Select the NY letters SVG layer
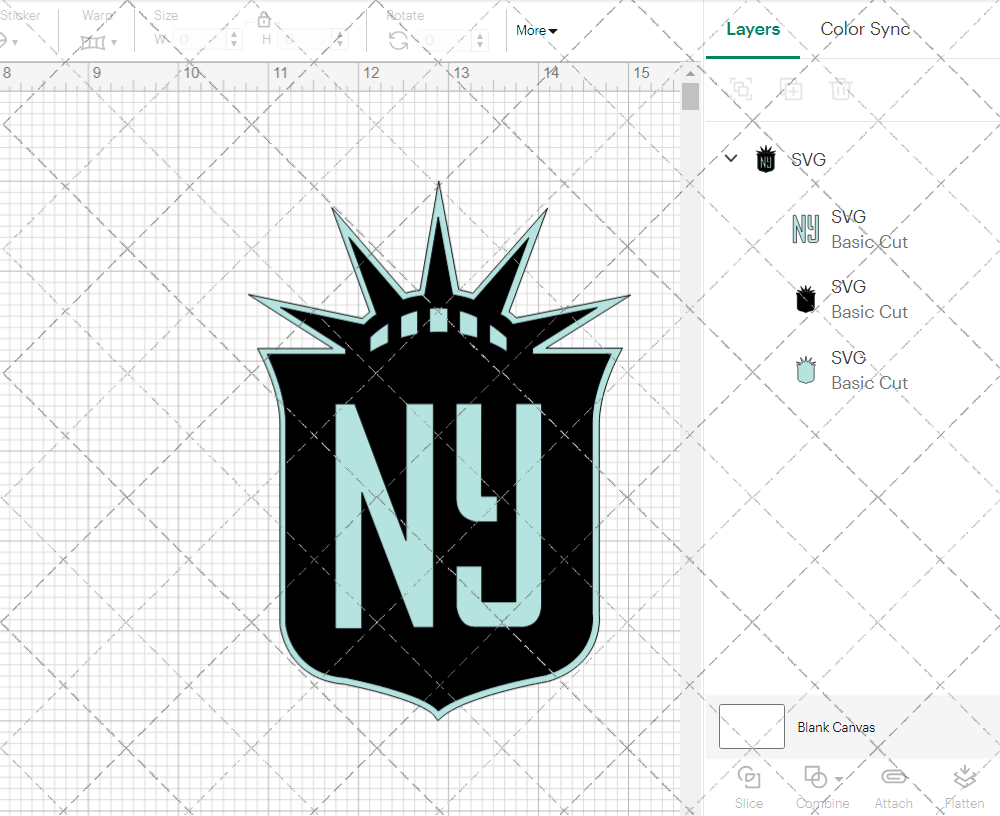Screen dimensions: 1000x816 (851, 230)
